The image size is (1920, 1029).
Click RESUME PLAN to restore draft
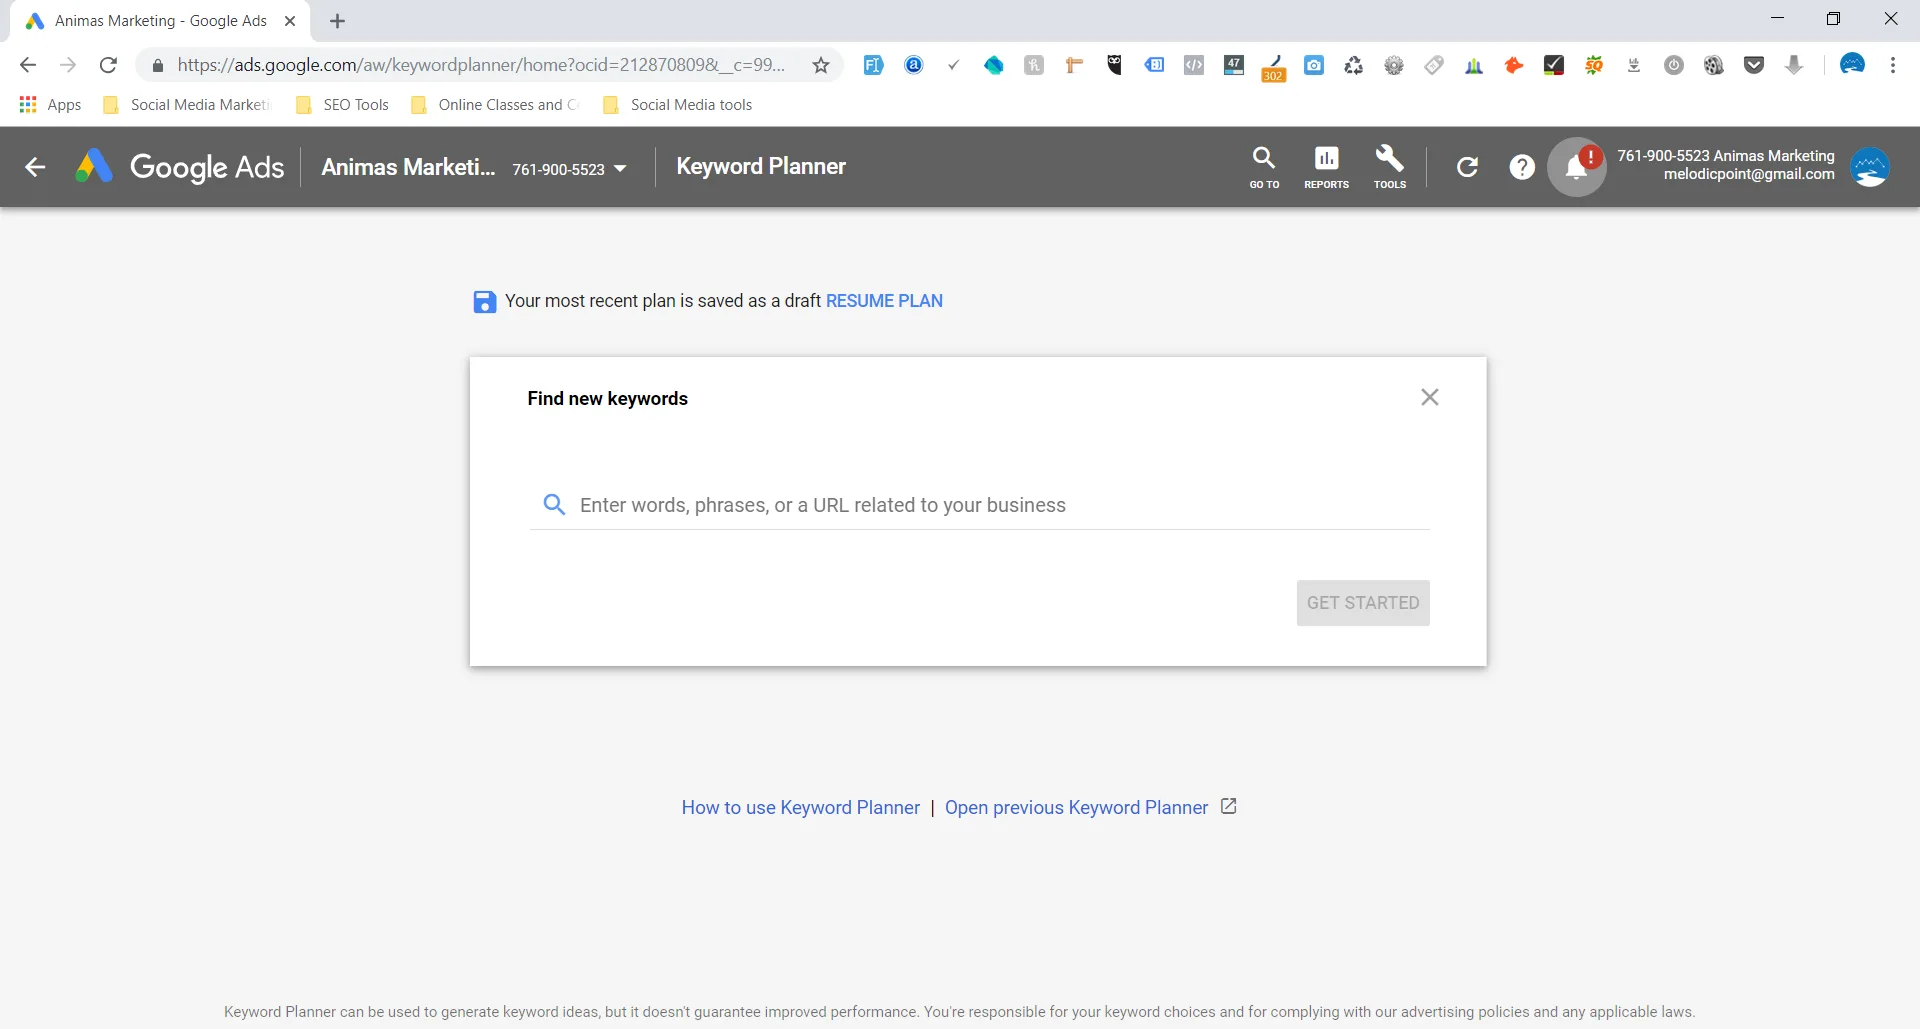point(884,301)
